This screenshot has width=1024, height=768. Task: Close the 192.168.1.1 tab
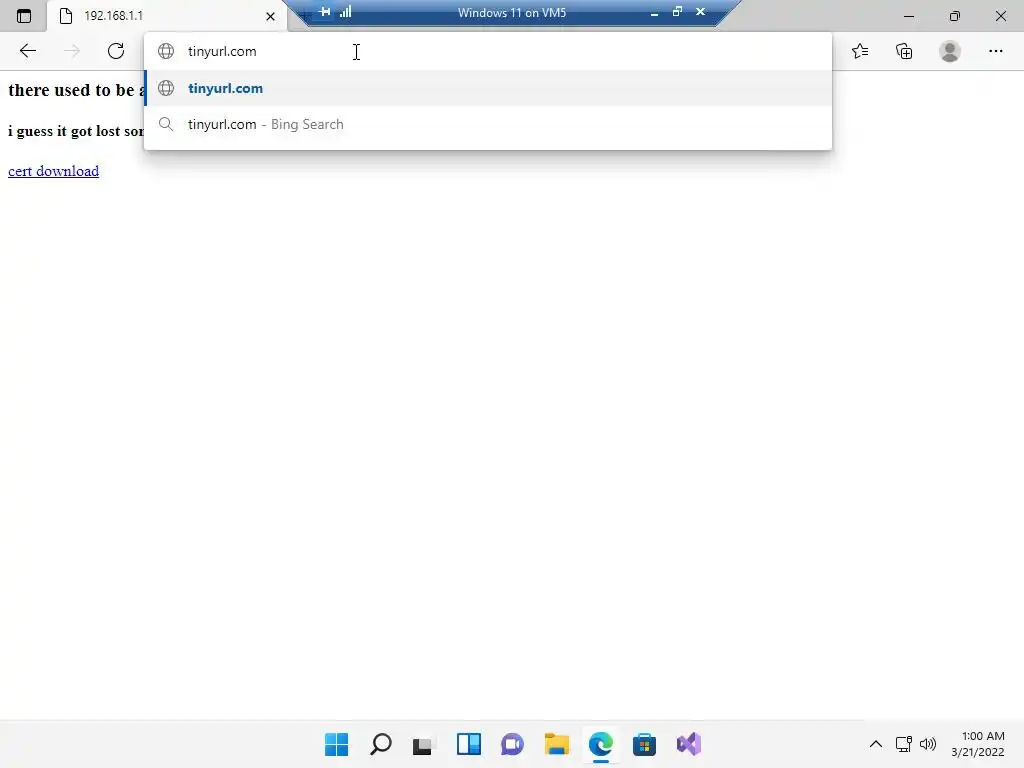pos(270,16)
